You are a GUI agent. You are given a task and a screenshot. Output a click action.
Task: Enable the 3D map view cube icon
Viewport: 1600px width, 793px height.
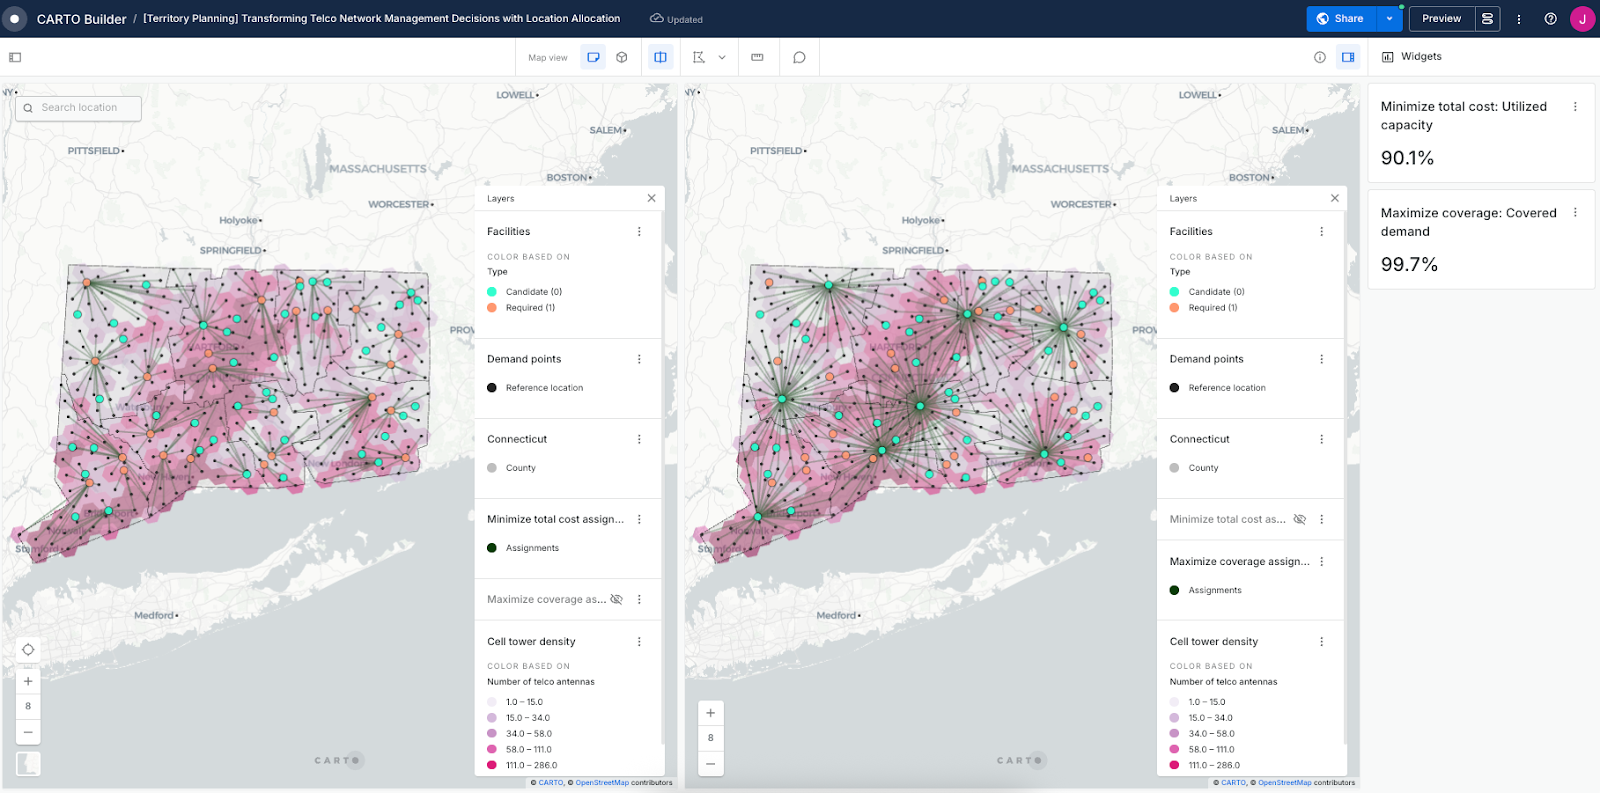coord(622,57)
